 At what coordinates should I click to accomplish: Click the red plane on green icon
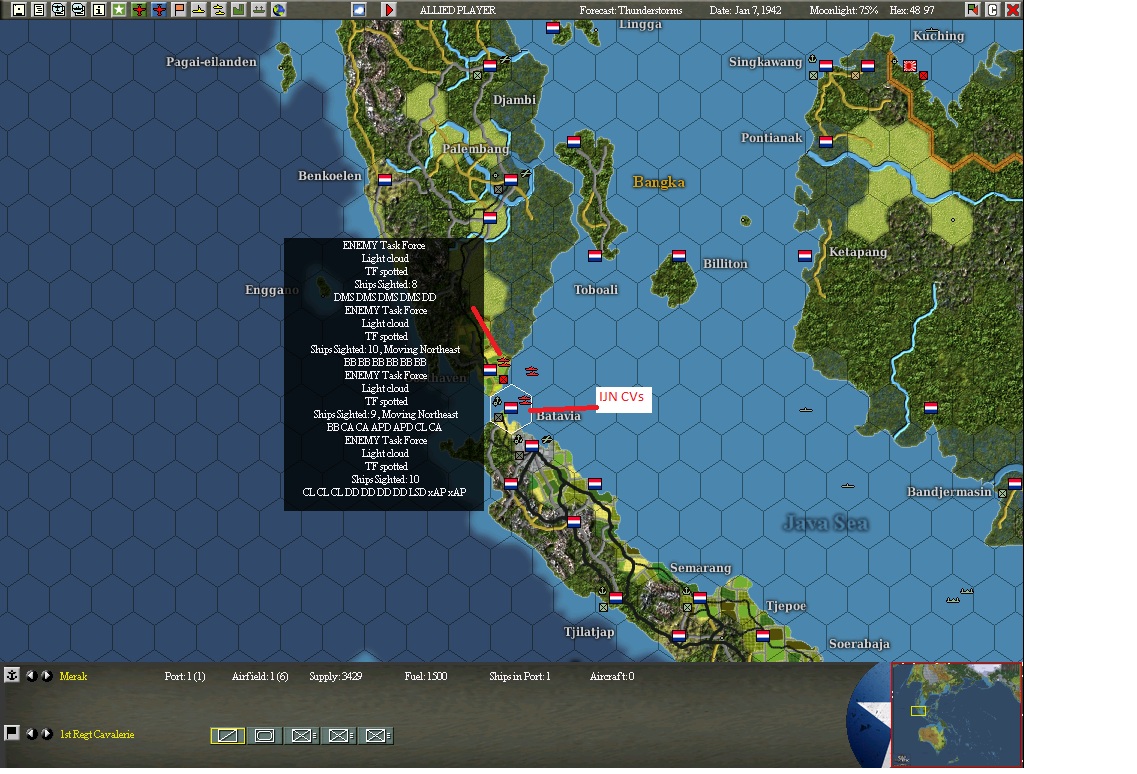pyautogui.click(x=139, y=9)
